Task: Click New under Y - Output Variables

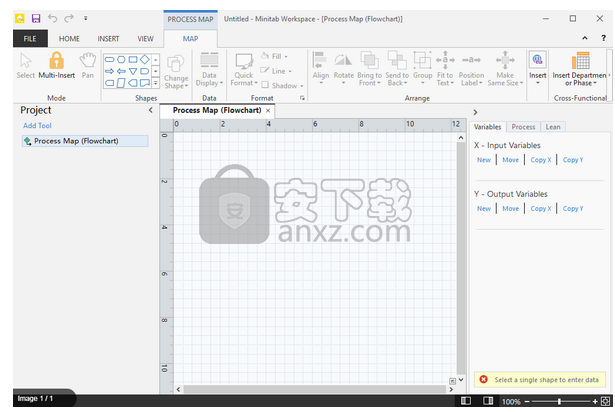Action: pos(484,208)
